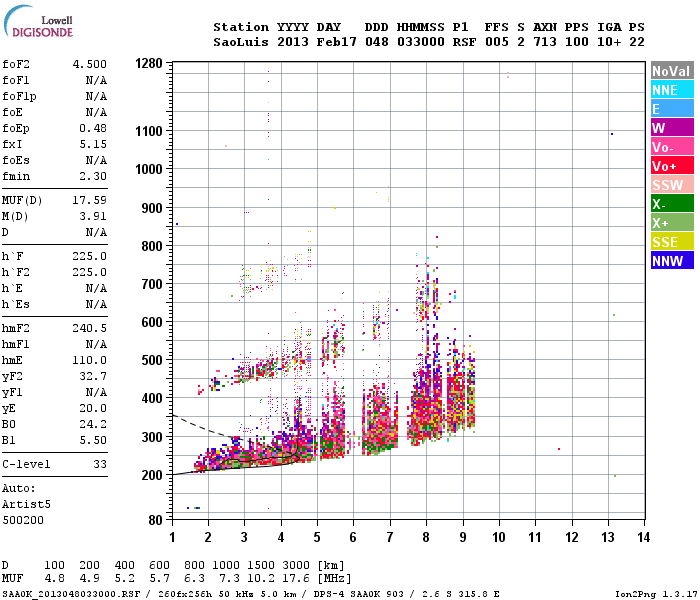The width and height of the screenshot is (700, 600).
Task: Click the 80 km y-axis label
Action: [155, 520]
